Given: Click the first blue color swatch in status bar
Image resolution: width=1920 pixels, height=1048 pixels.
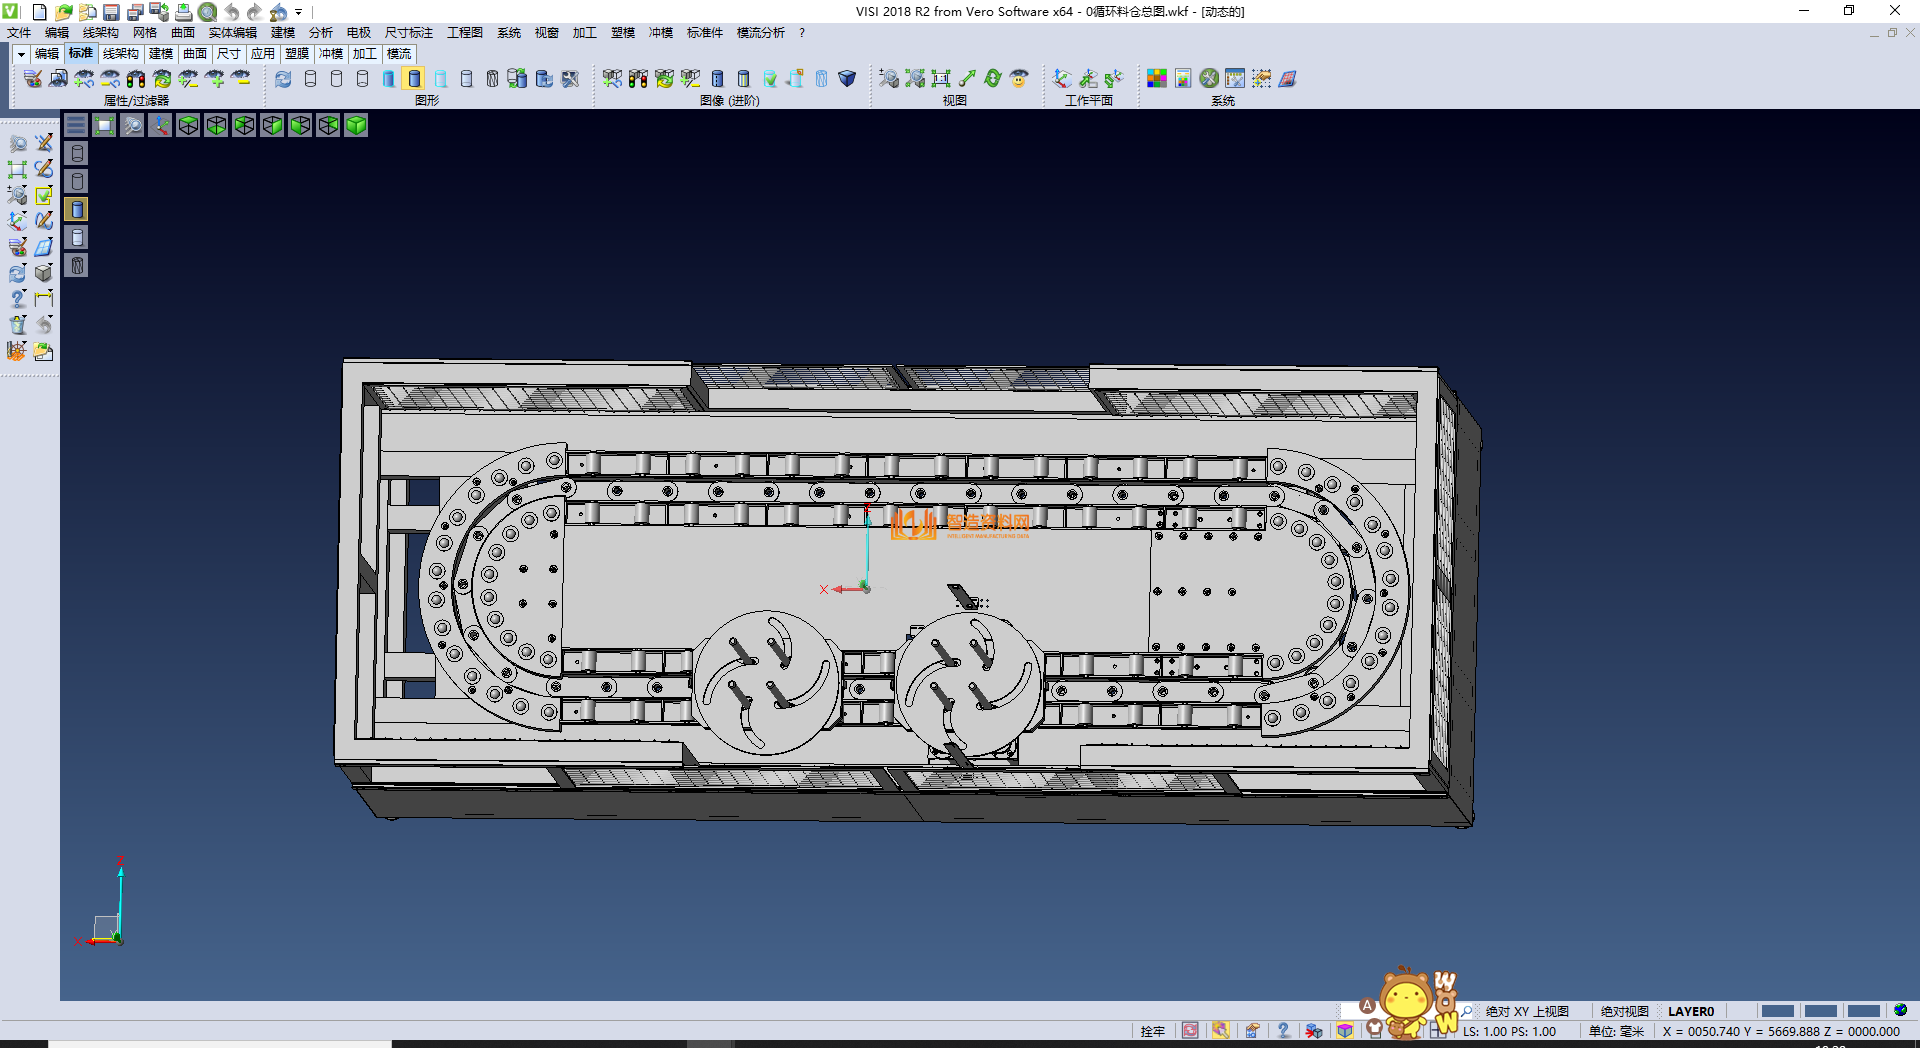Looking at the screenshot, I should coord(1777,1011).
